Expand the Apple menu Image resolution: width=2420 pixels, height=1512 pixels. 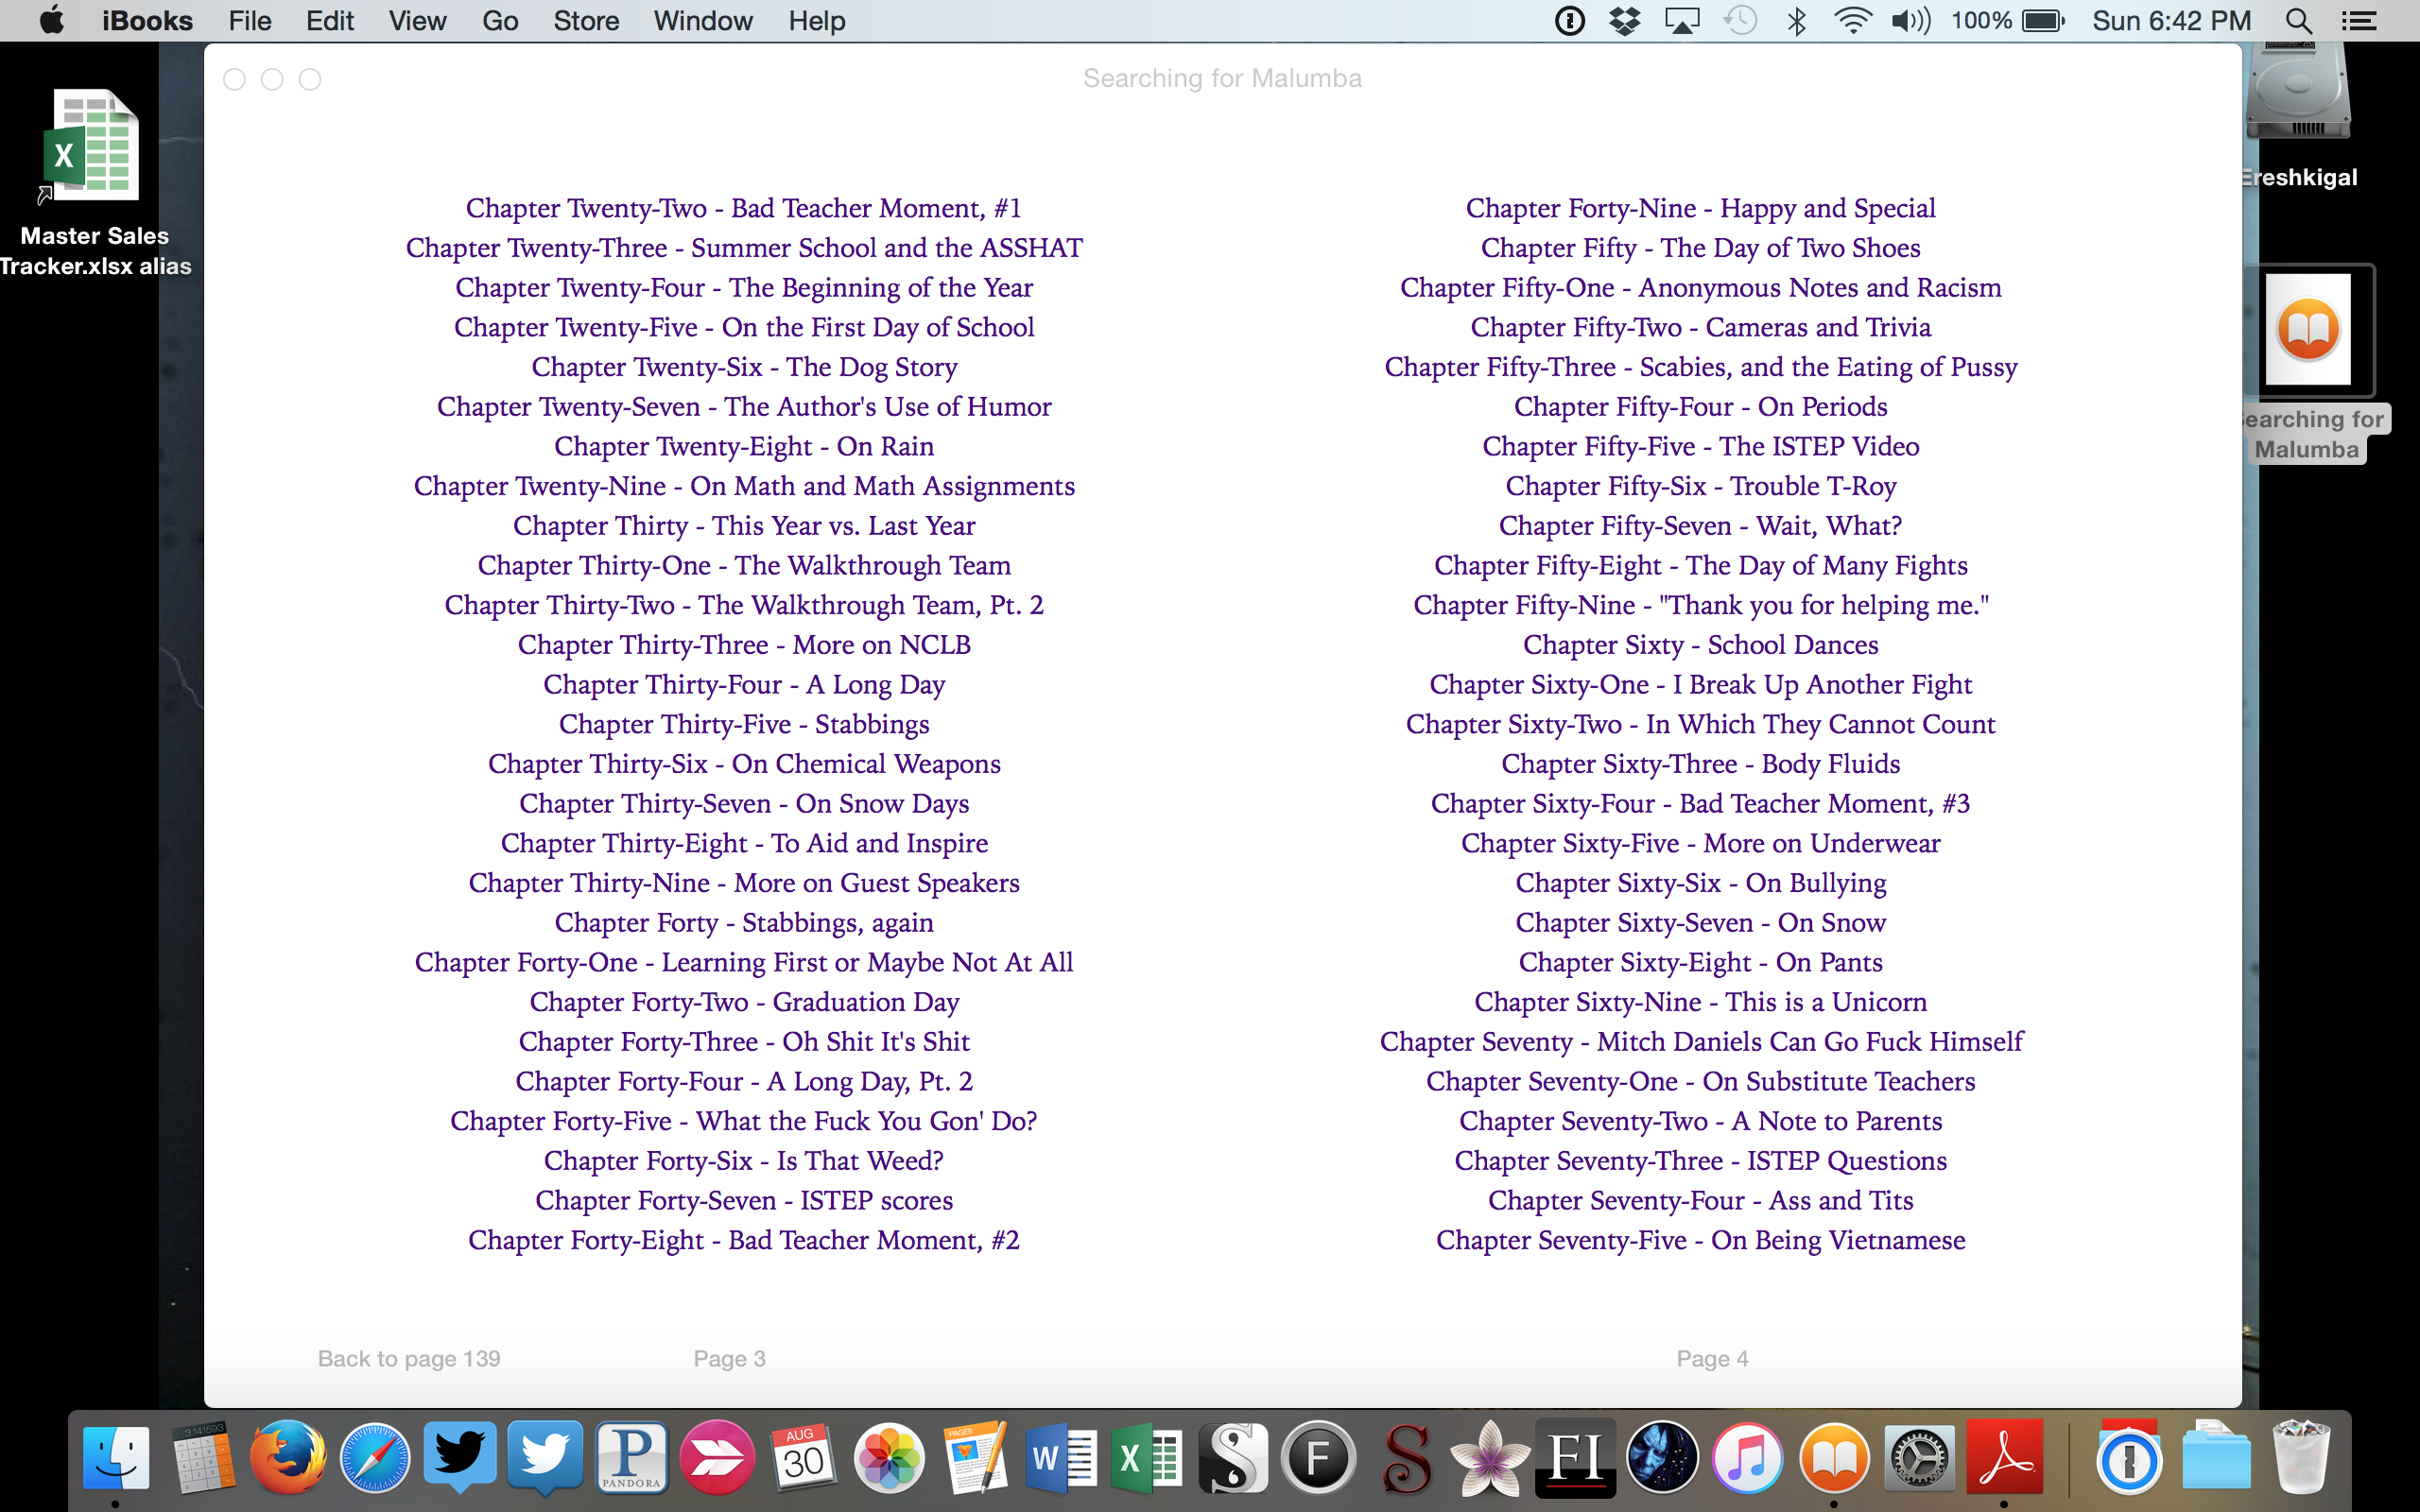pyautogui.click(x=52, y=21)
